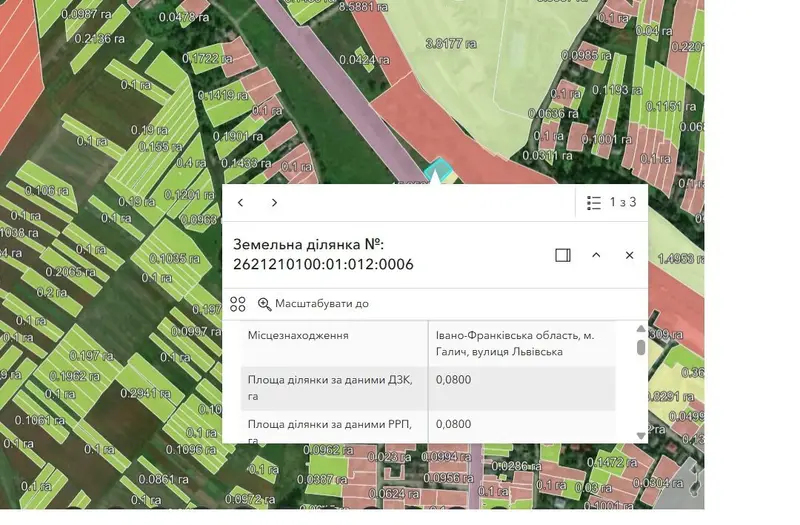Click the 0.1962 га parcel
This screenshot has width=800, height=525.
pos(74,376)
